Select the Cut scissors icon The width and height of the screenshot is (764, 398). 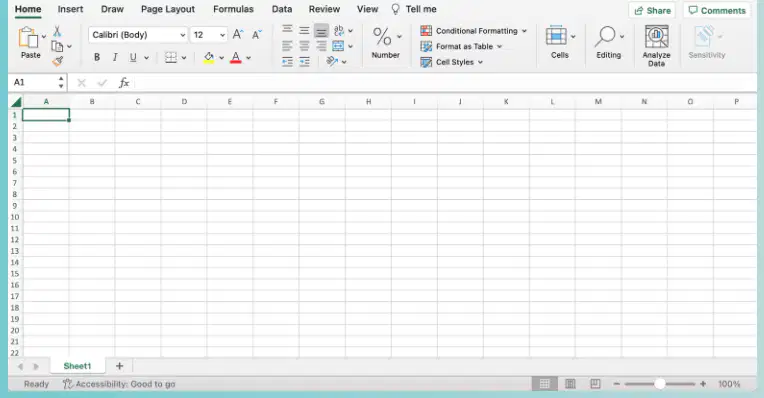(x=57, y=32)
